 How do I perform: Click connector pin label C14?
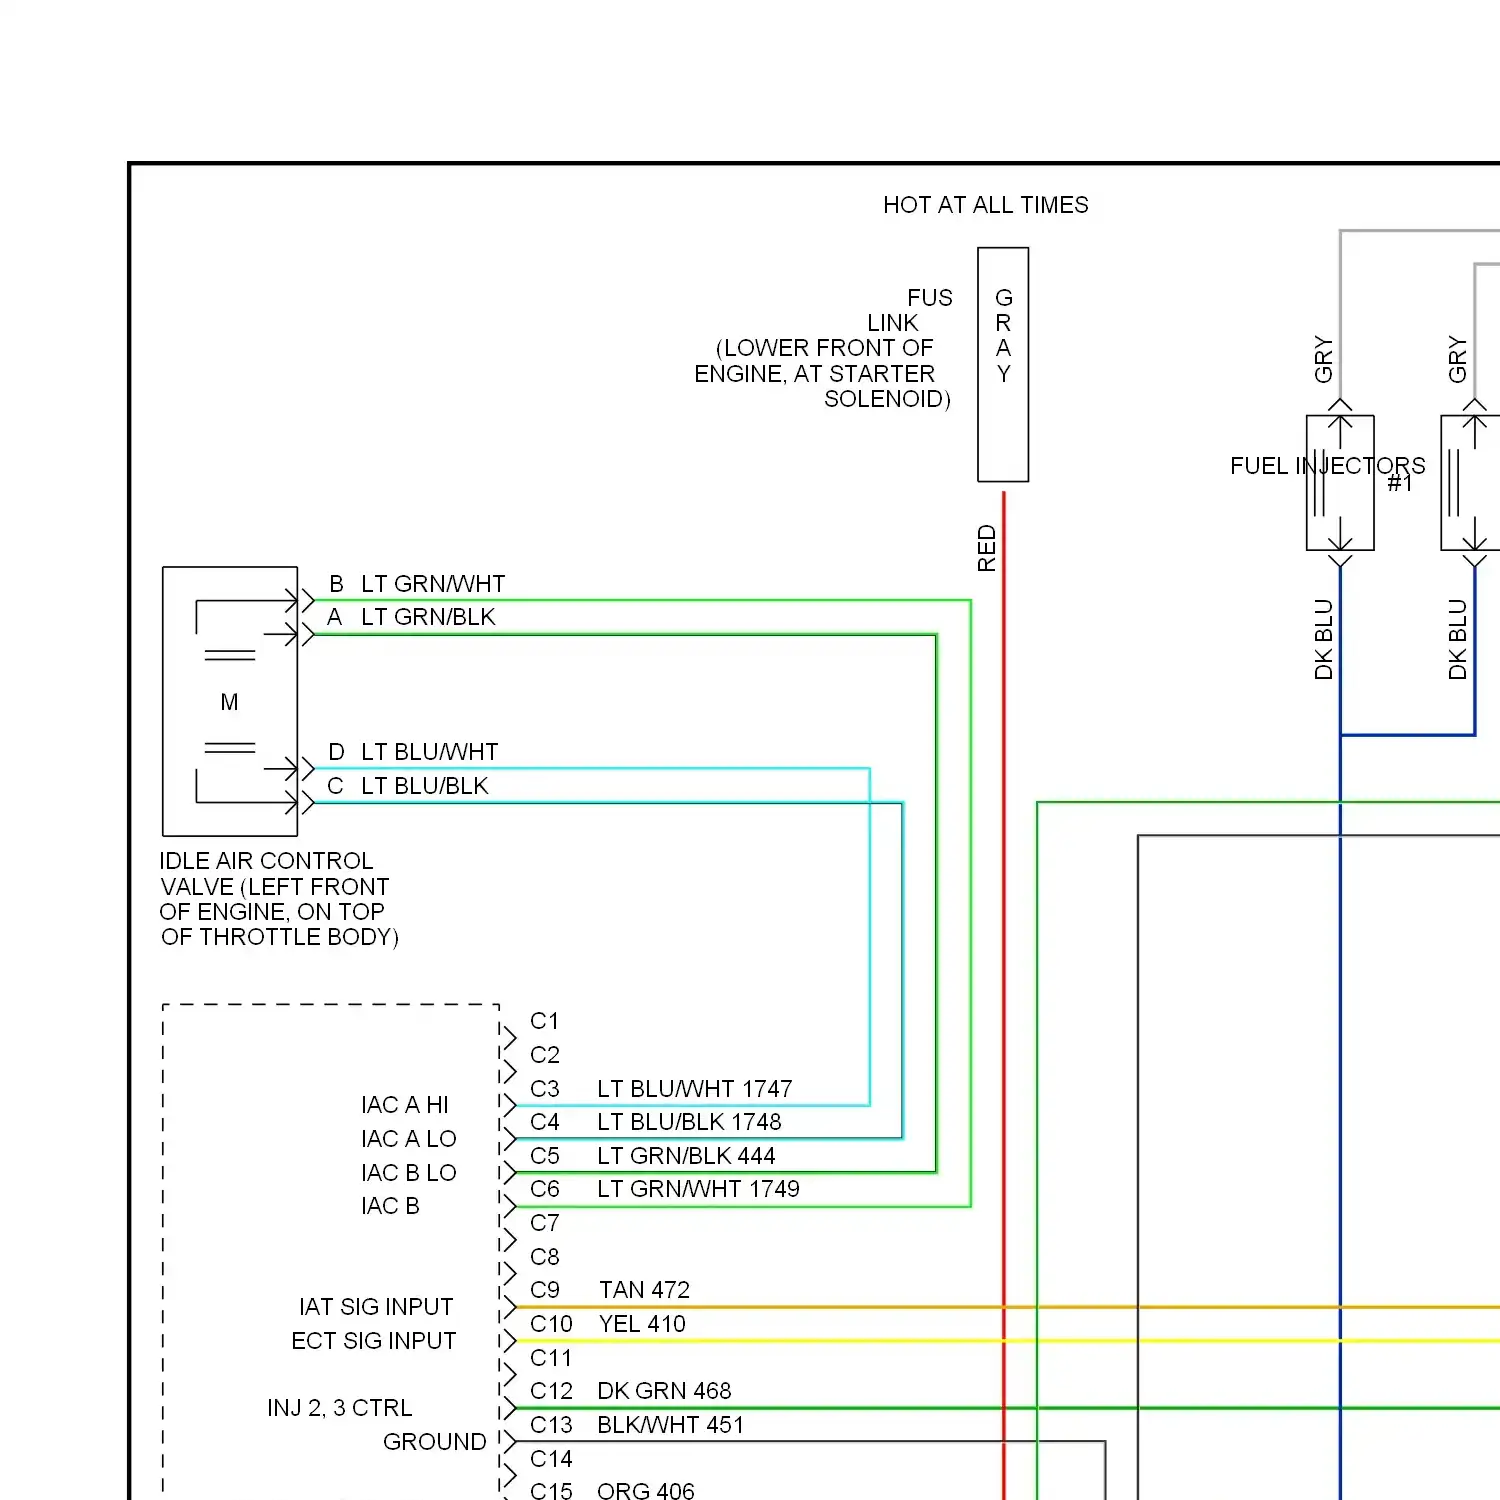point(551,1459)
